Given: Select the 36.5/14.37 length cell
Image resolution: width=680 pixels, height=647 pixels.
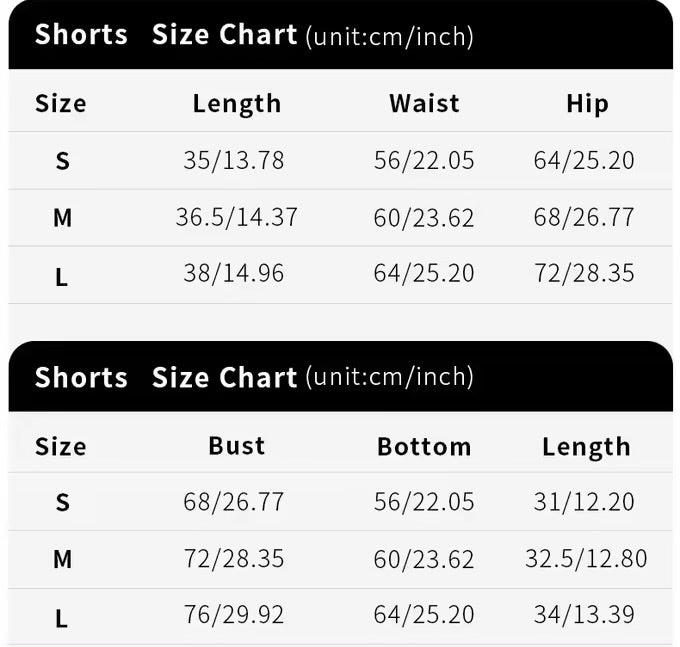Looking at the screenshot, I should [x=237, y=217].
